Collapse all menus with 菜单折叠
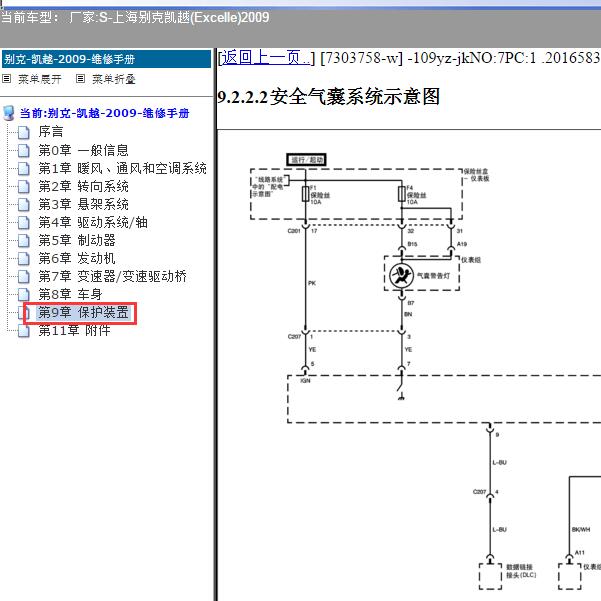The height and width of the screenshot is (601, 601). [113, 79]
